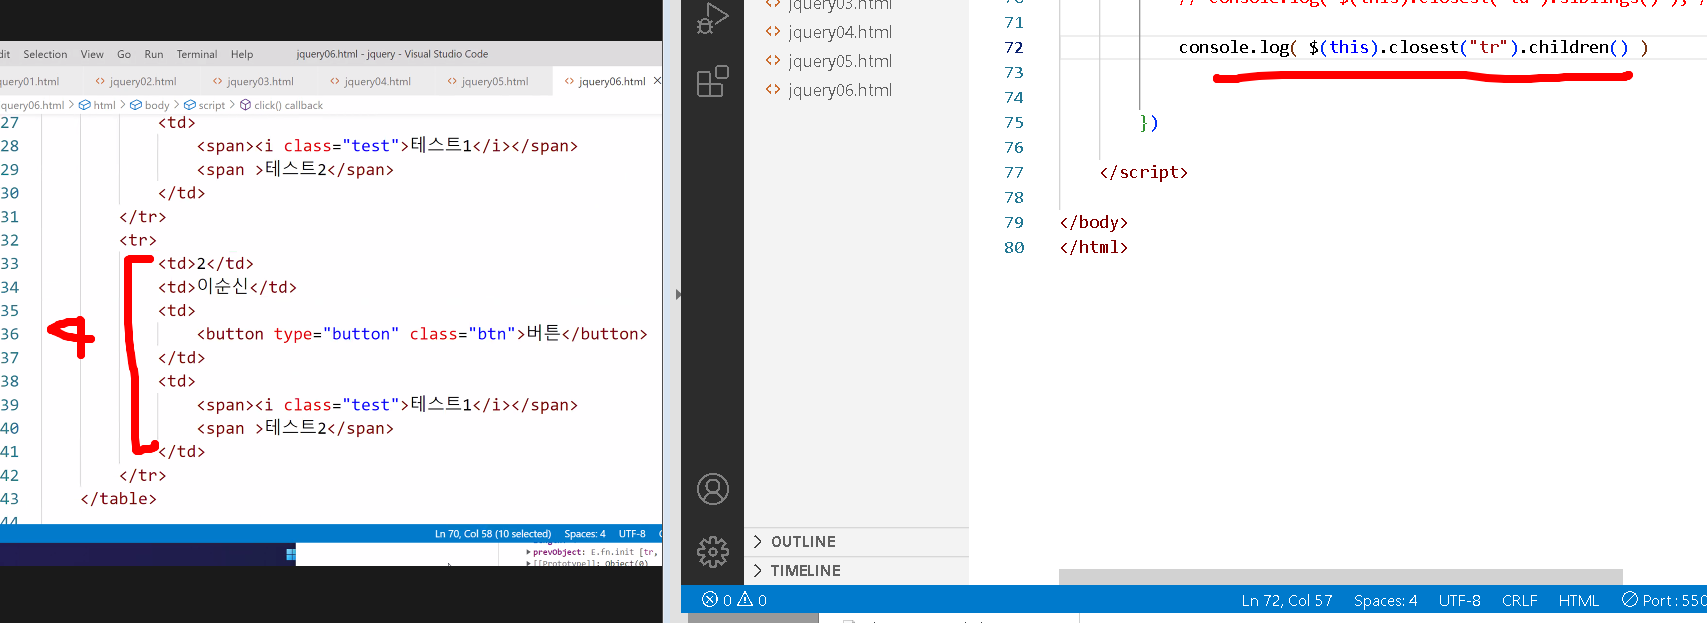Change UTF-8 encoding in right status bar
The height and width of the screenshot is (623, 1707).
(x=1459, y=600)
